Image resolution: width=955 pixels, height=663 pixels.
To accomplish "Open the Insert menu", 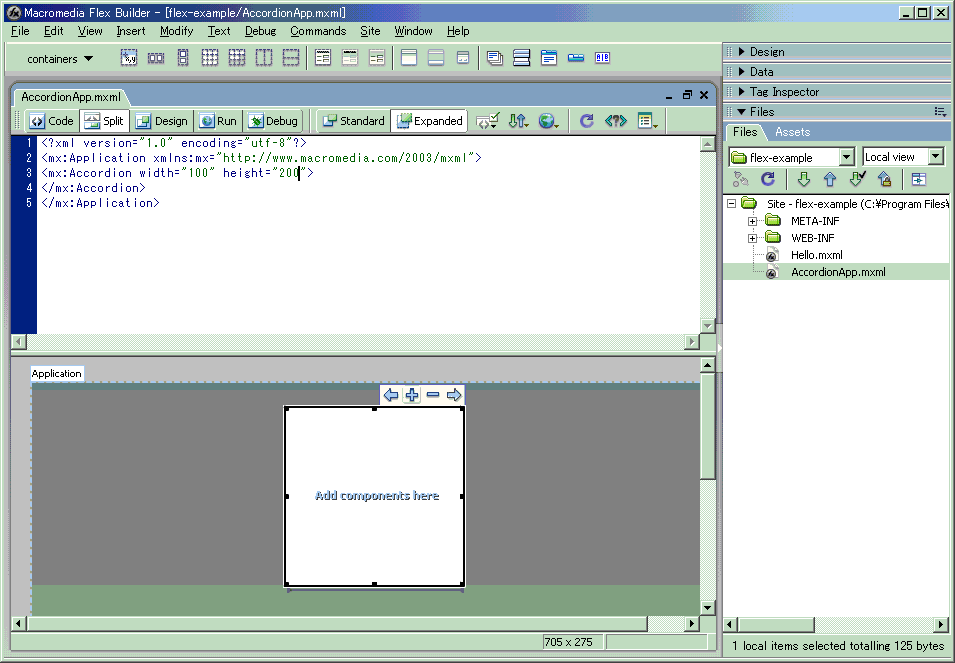I will [x=131, y=31].
